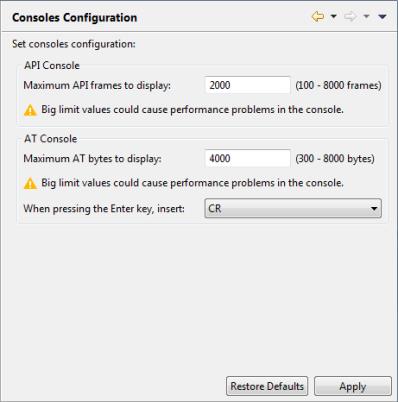Viewport: 398px width, 402px height.
Task: Click the API Console group label
Action: pyautogui.click(x=52, y=65)
